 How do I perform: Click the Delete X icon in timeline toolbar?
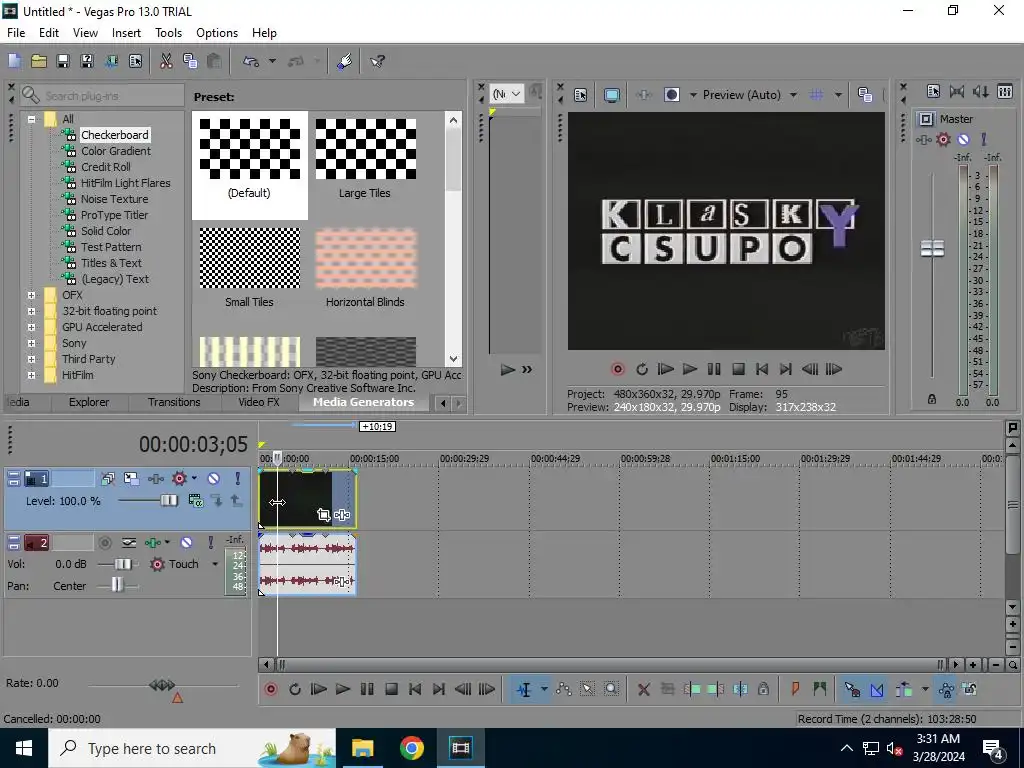(643, 689)
